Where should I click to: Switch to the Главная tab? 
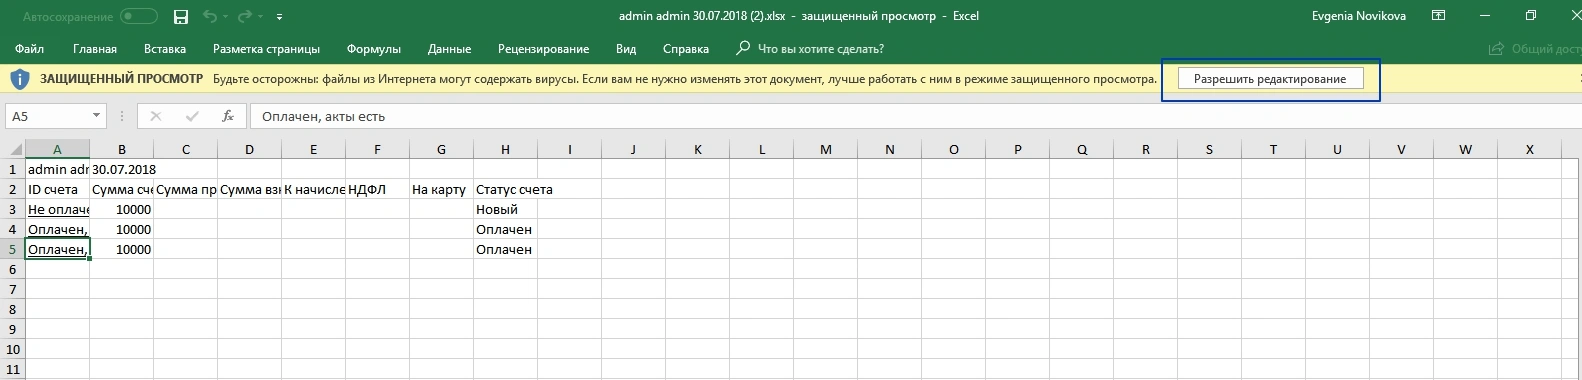[x=95, y=49]
